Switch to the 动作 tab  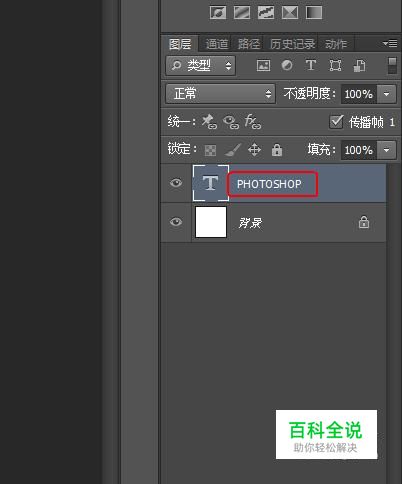[x=336, y=44]
